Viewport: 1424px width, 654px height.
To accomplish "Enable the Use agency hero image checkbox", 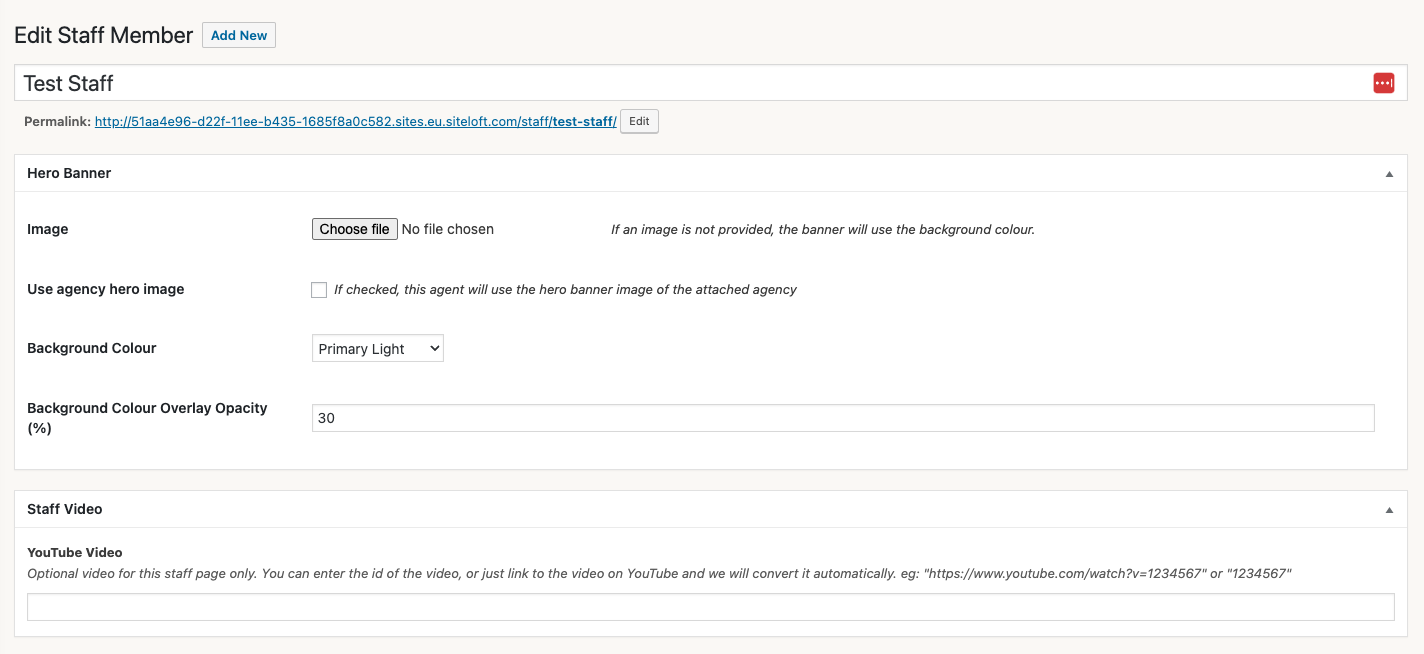I will click(319, 289).
